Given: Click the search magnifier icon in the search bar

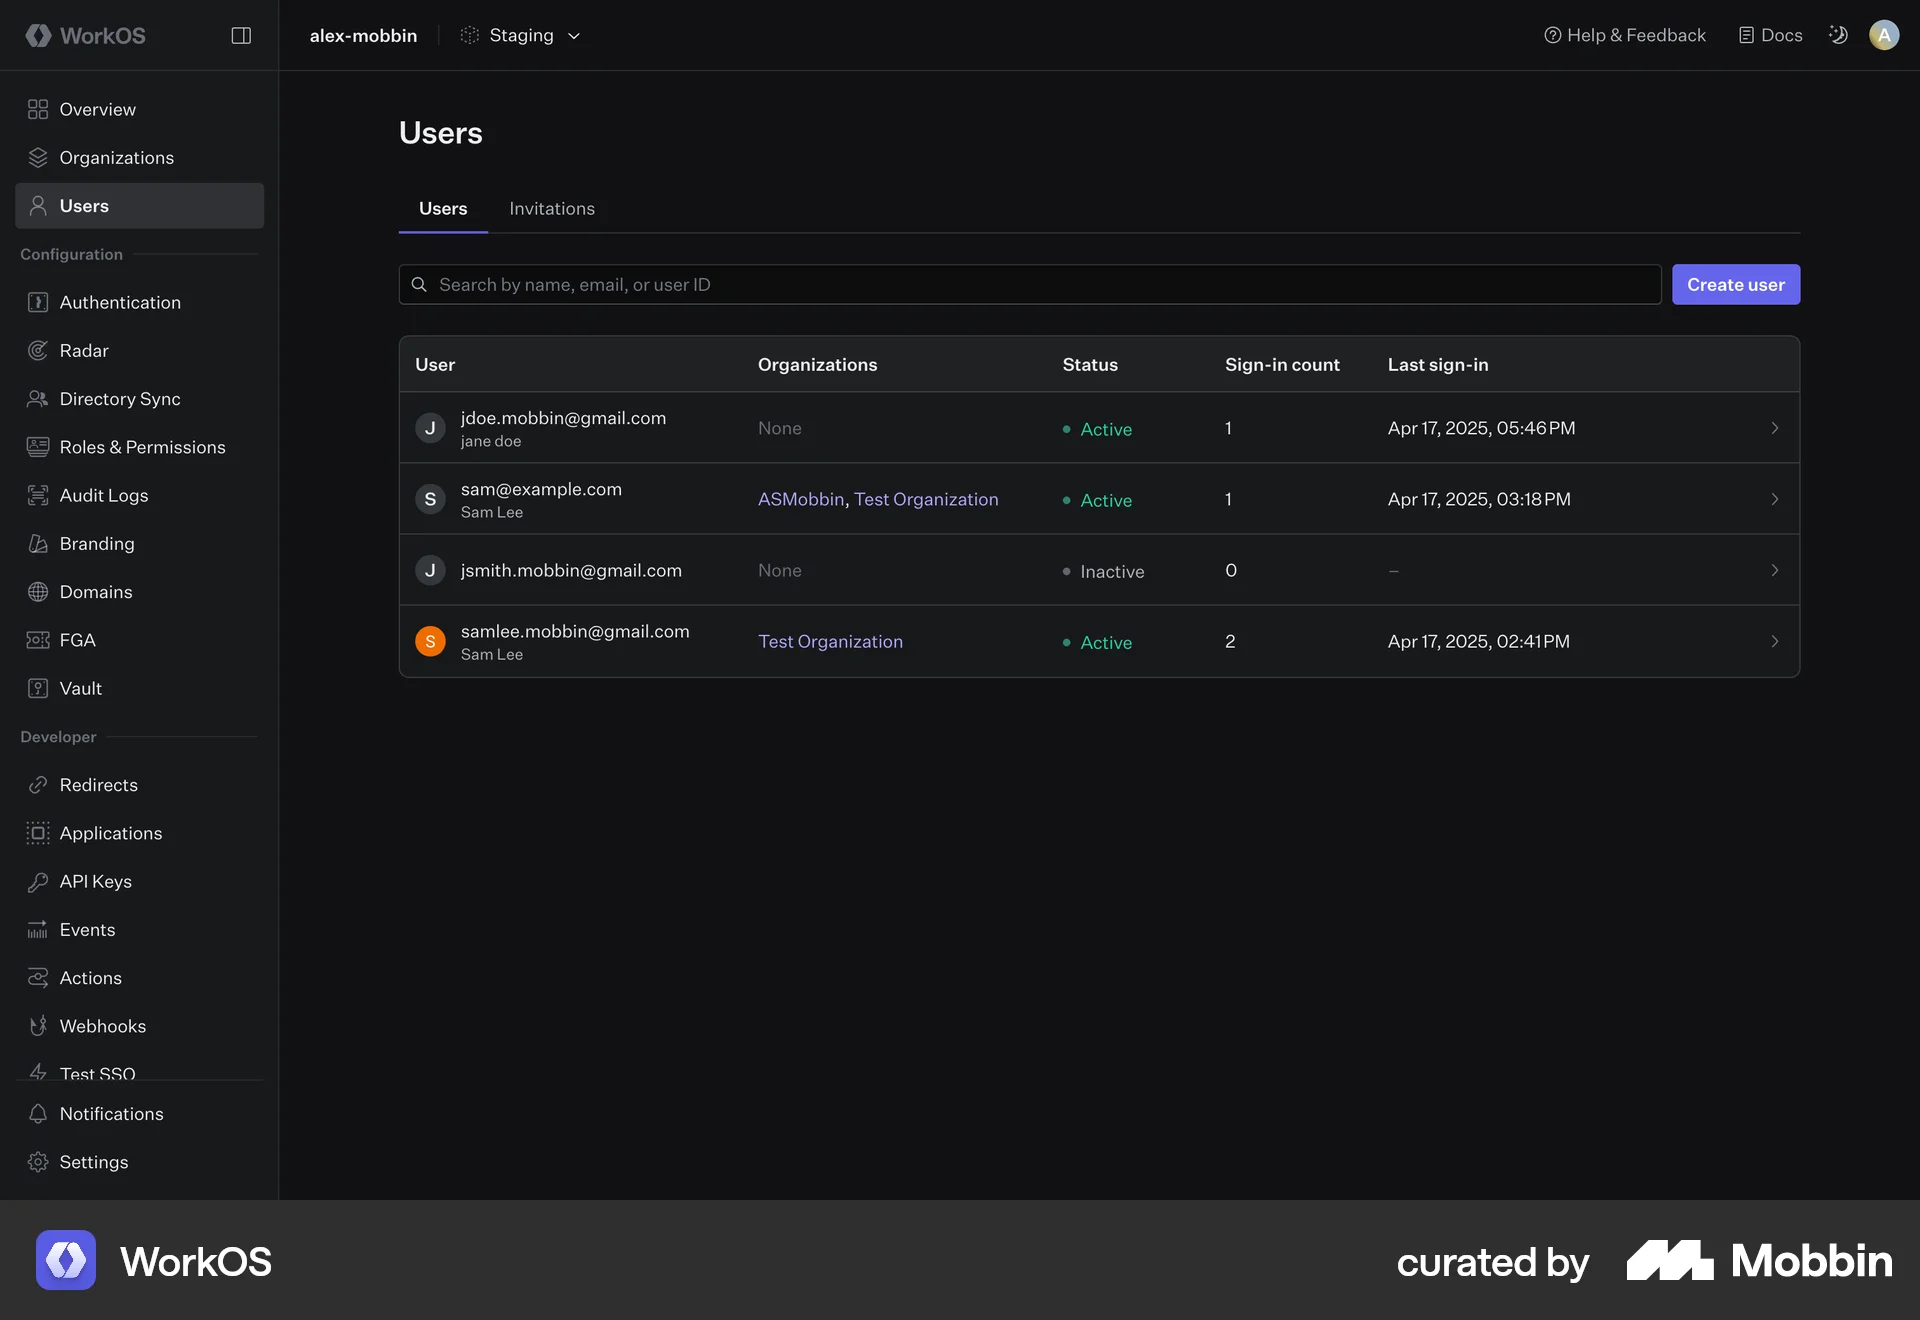Looking at the screenshot, I should click(x=419, y=284).
